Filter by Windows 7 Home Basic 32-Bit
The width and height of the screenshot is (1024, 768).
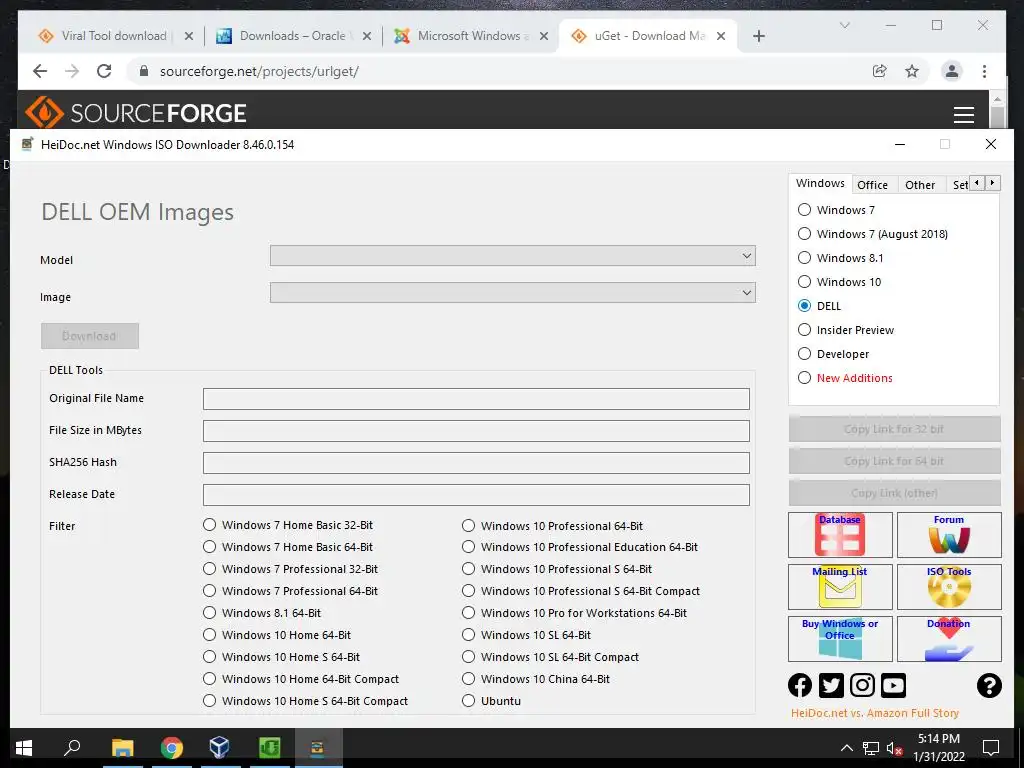point(288,525)
